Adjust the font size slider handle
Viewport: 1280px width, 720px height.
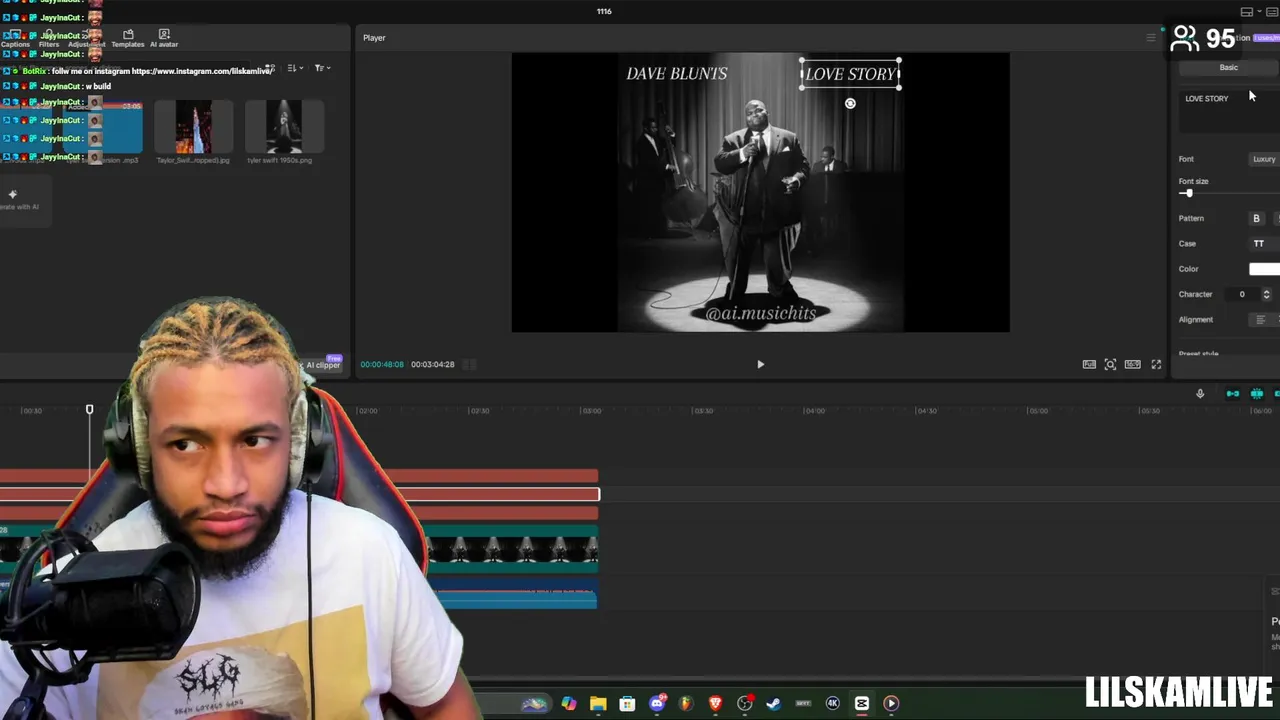[x=1188, y=193]
